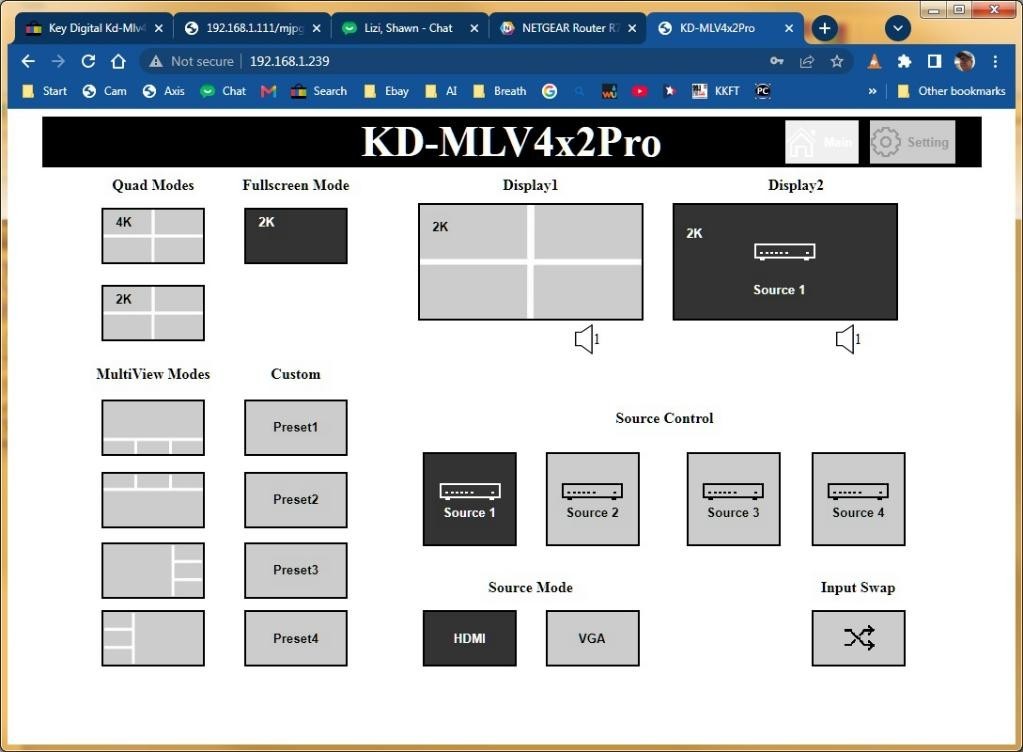
Task: Click the Display1 quad preview
Action: click(x=530, y=262)
